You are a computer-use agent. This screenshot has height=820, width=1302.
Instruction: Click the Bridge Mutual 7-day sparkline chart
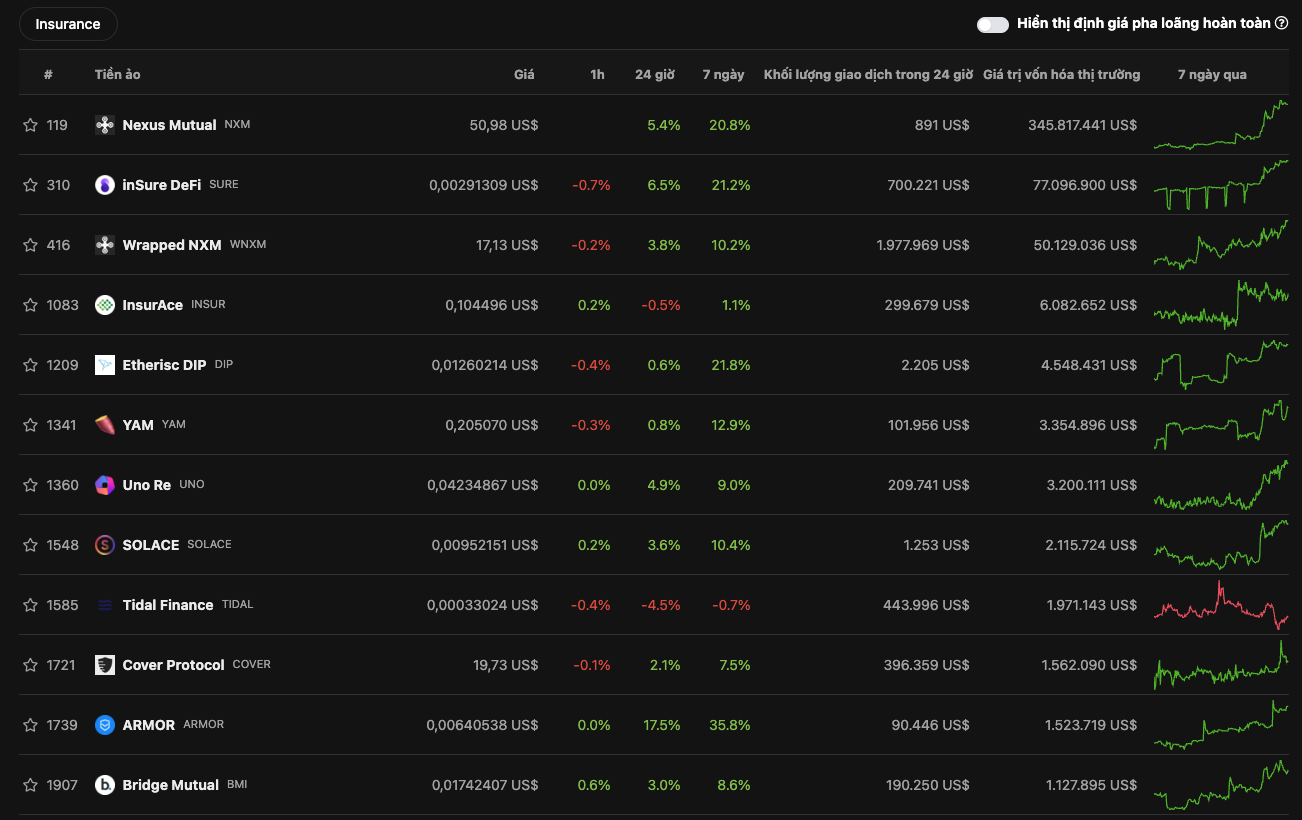tap(1220, 785)
